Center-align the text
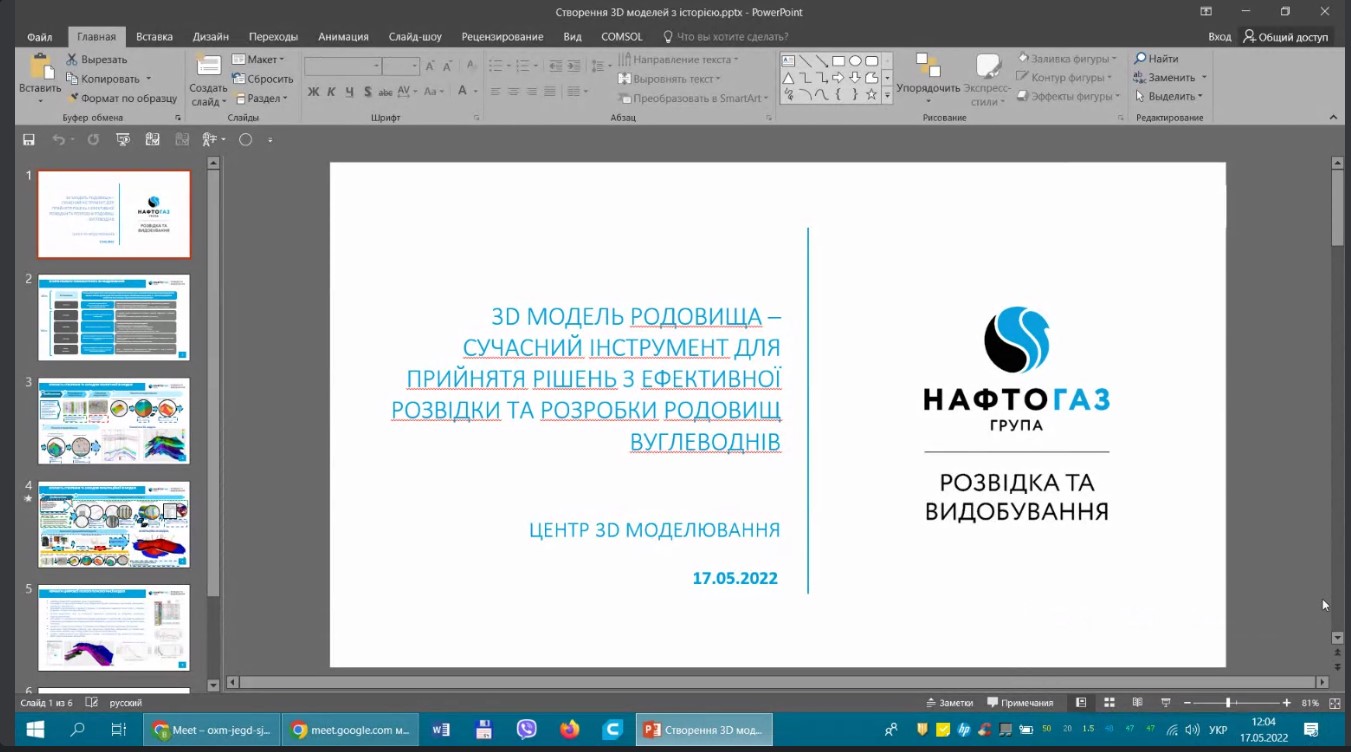 click(514, 91)
